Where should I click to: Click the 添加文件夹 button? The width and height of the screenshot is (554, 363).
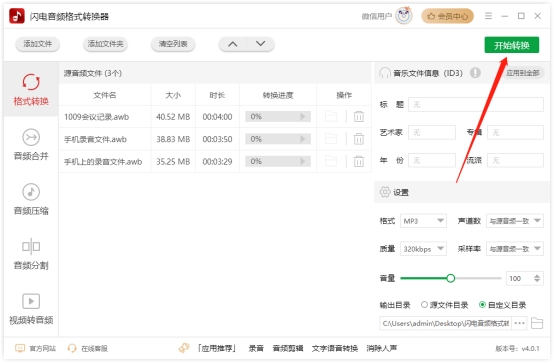105,44
